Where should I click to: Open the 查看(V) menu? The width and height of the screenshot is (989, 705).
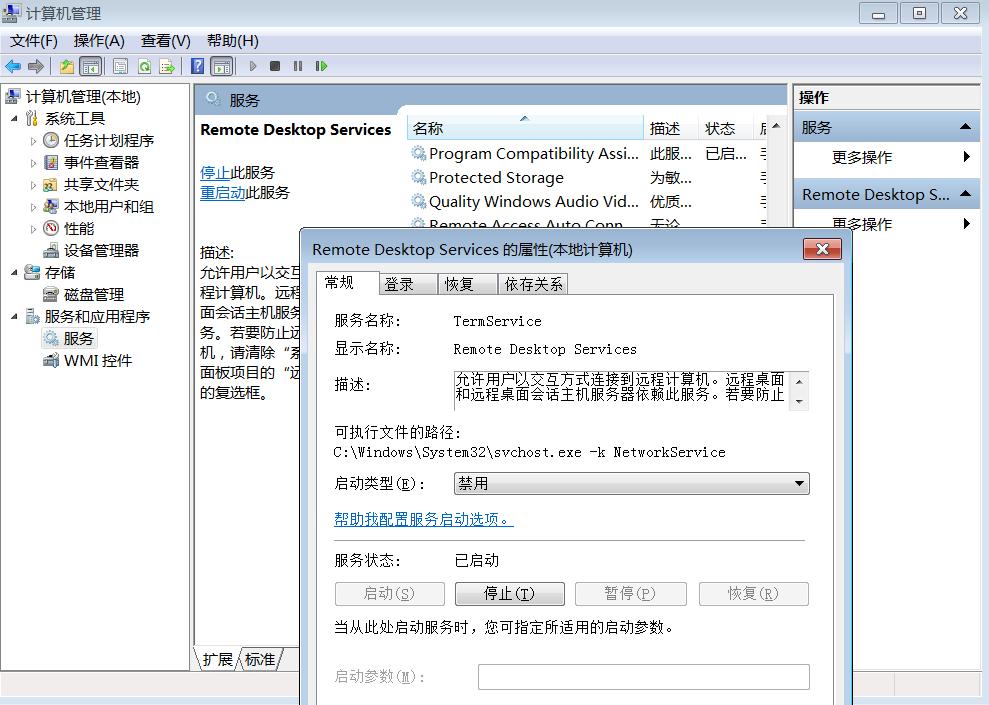[164, 41]
